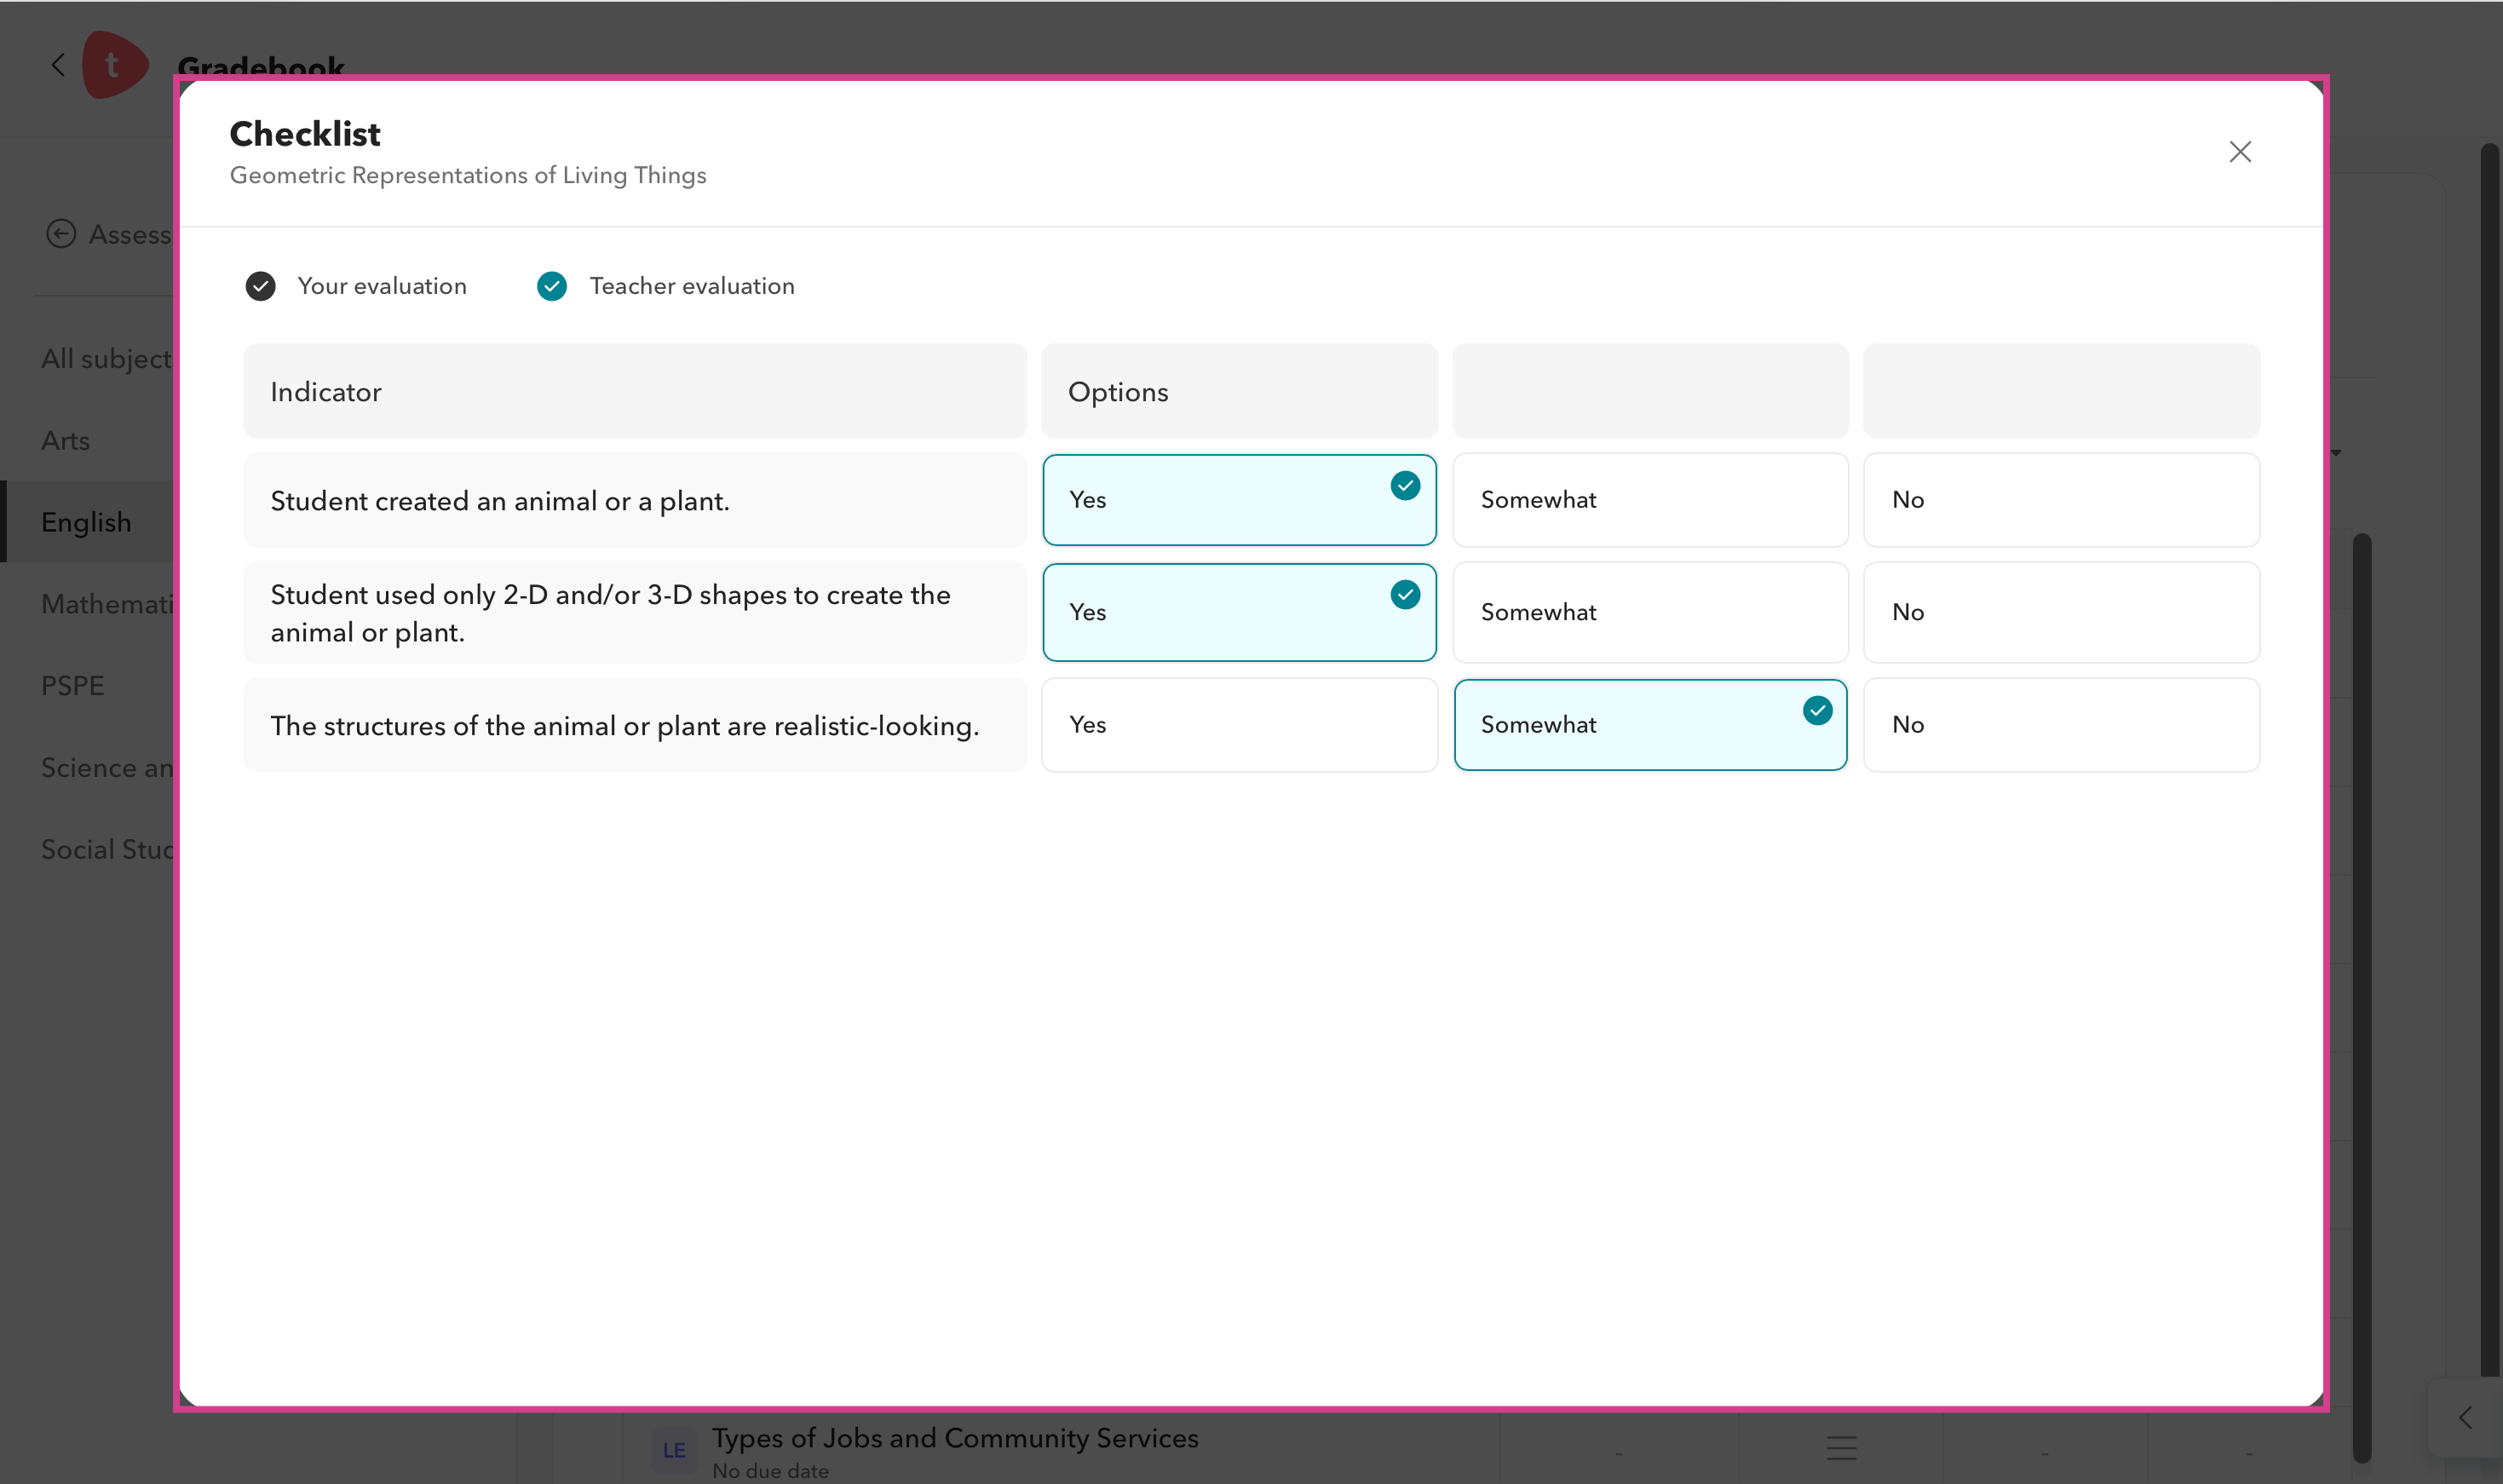This screenshot has width=2503, height=1484.
Task: Select Yes for 'Student used only 2-D and/or 3-D shapes'
Action: pyautogui.click(x=1239, y=612)
